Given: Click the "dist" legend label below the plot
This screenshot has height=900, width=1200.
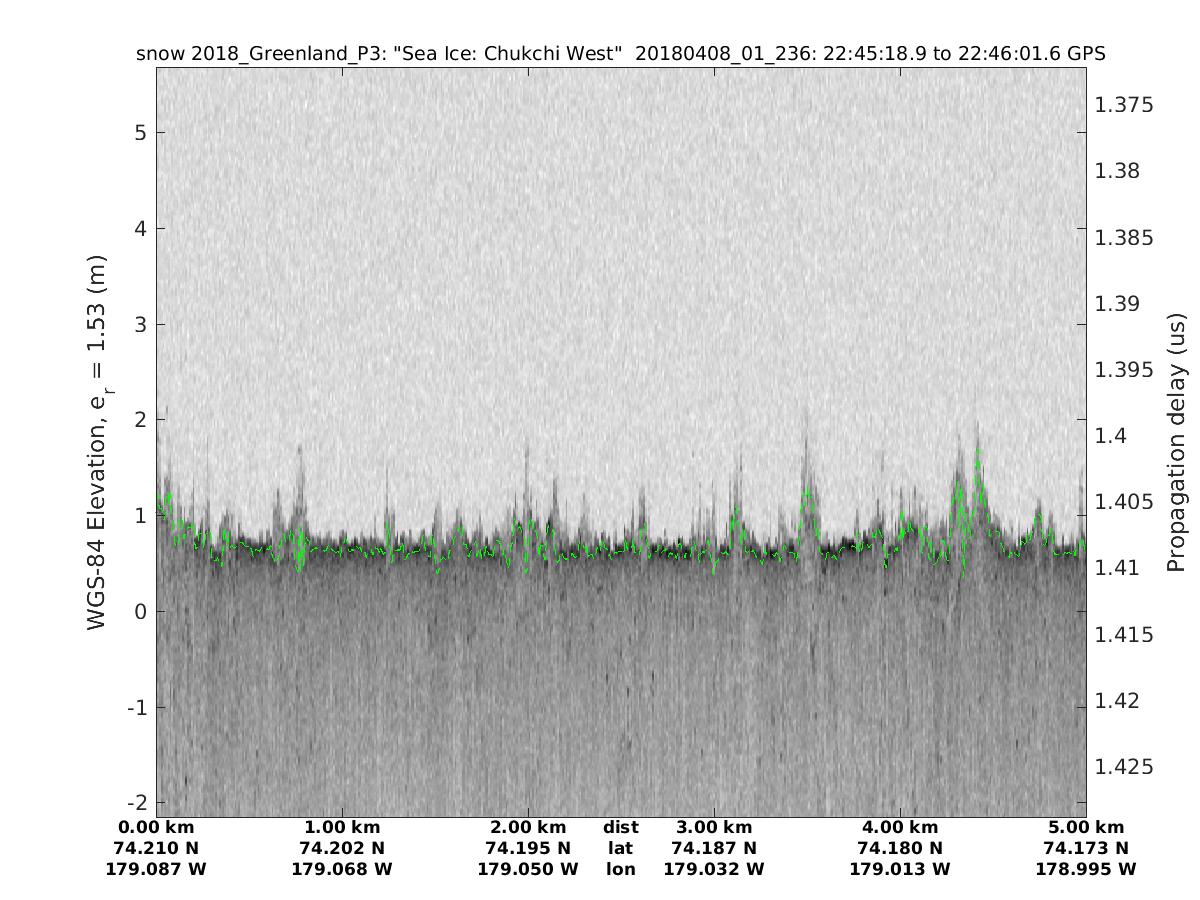Looking at the screenshot, I should pos(621,827).
